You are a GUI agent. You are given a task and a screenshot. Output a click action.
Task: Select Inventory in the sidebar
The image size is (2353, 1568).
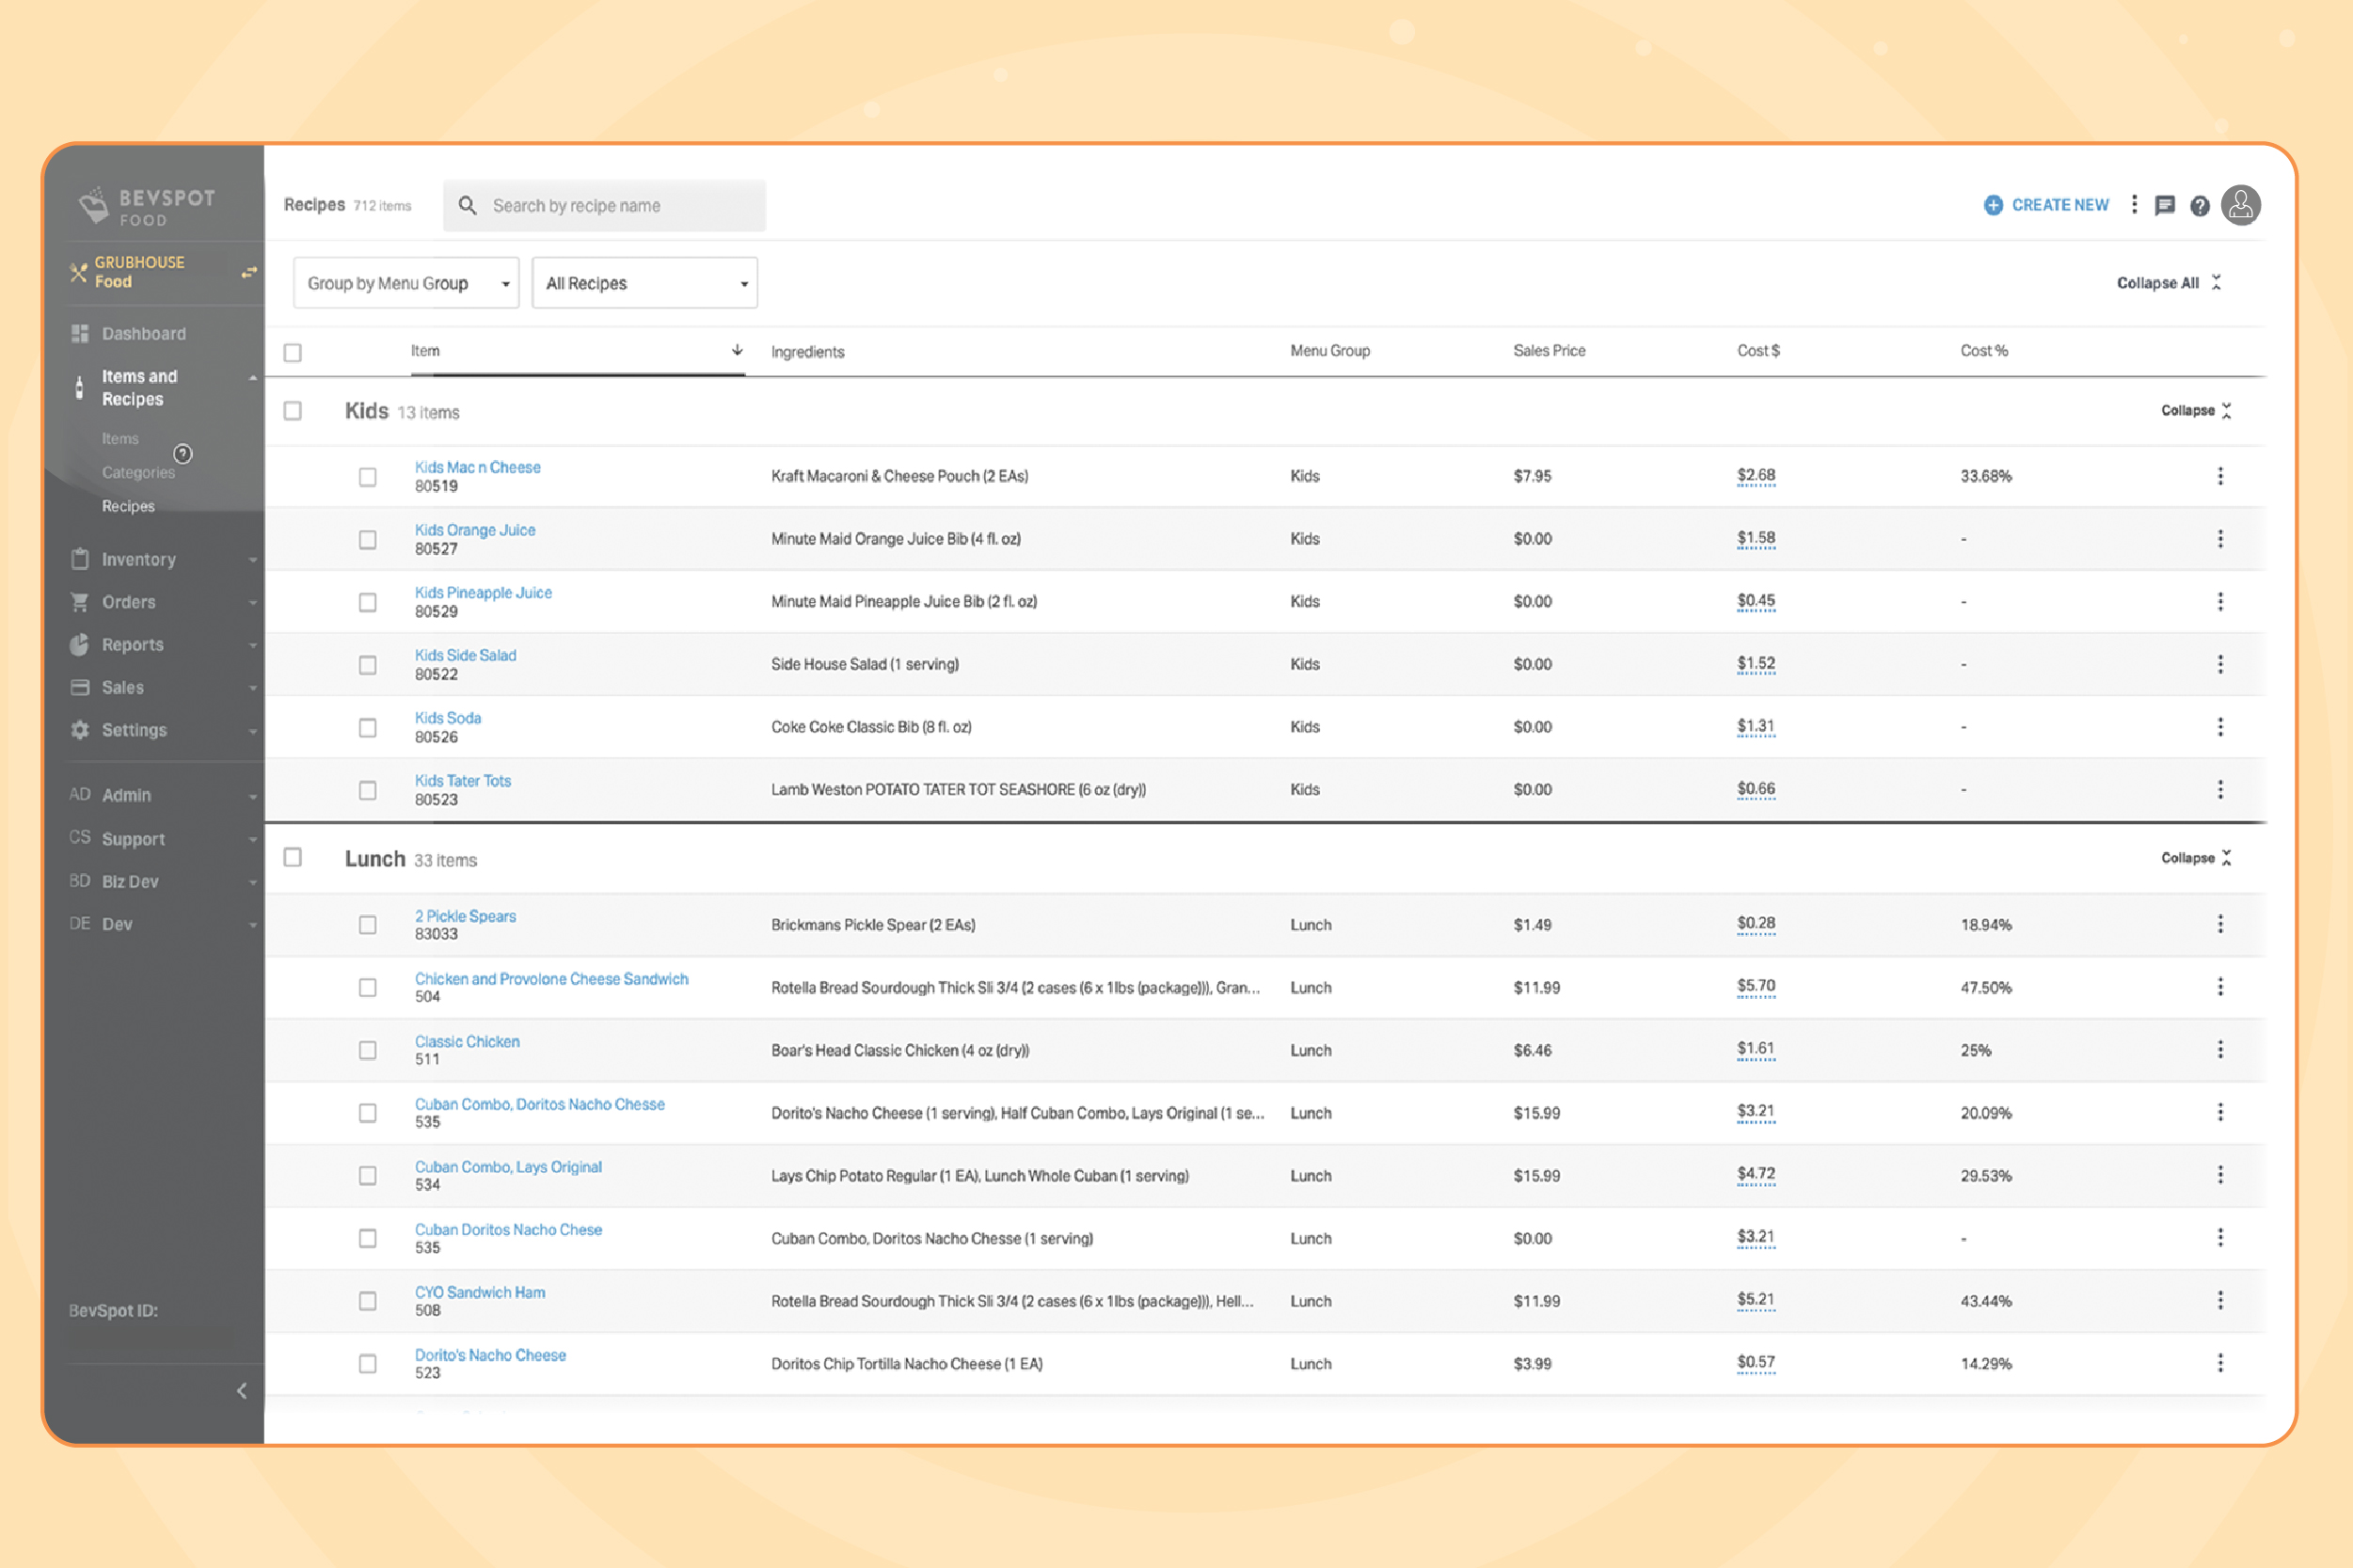(139, 559)
